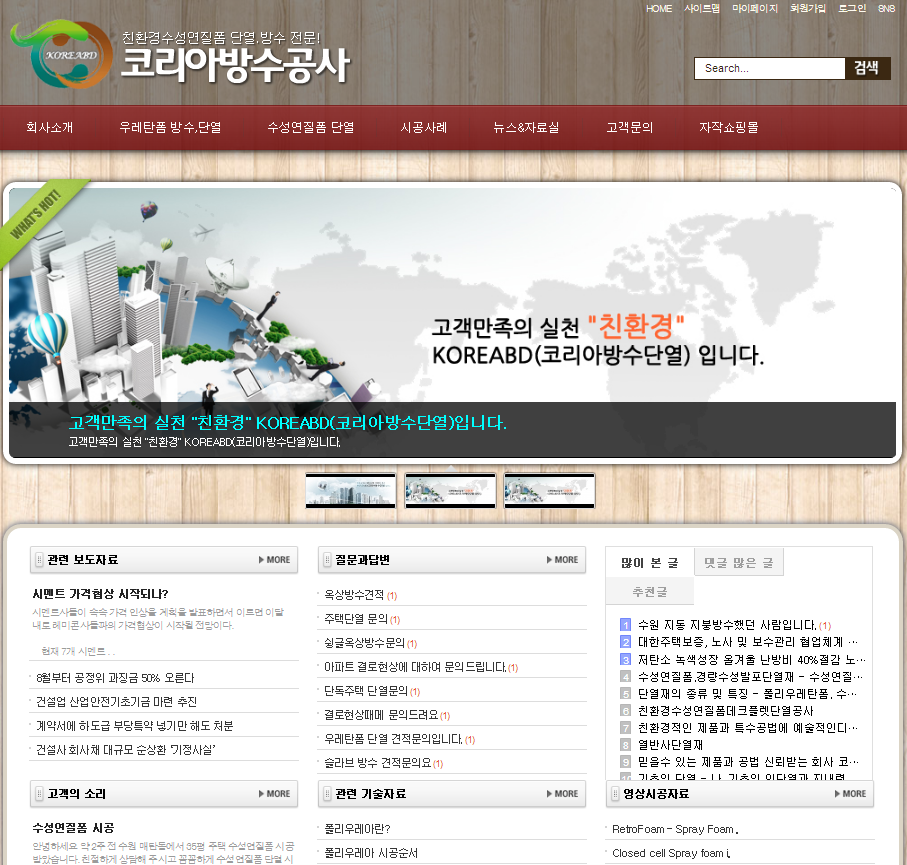907x865 pixels.
Task: Go to the 시공사례 menu
Action: point(424,127)
